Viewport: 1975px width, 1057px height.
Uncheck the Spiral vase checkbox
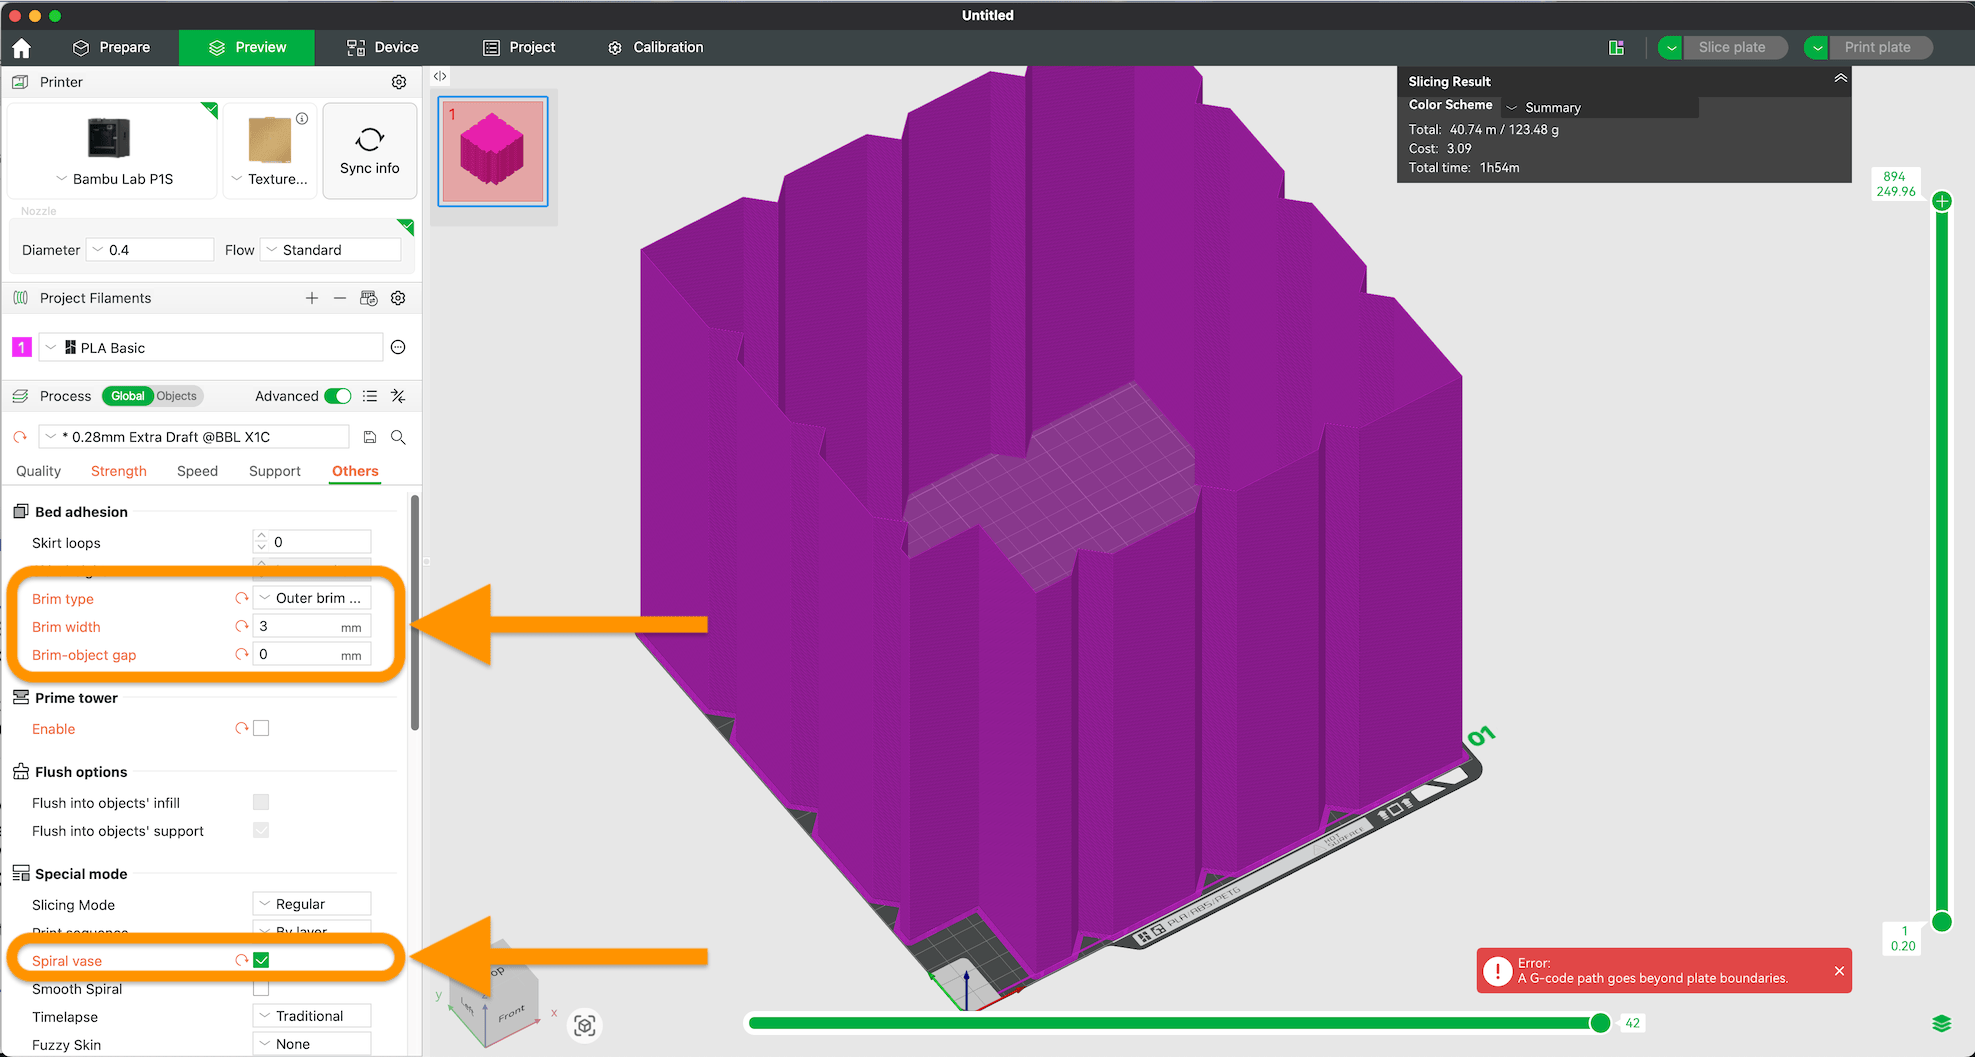(x=261, y=960)
